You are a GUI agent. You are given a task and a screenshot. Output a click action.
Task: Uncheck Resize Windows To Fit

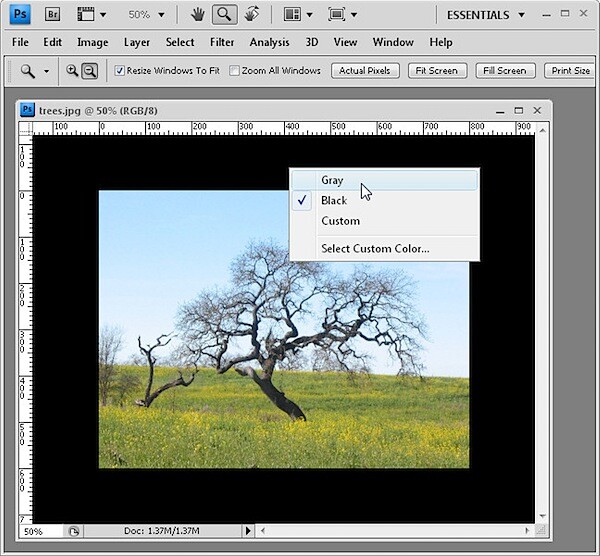pyautogui.click(x=119, y=71)
